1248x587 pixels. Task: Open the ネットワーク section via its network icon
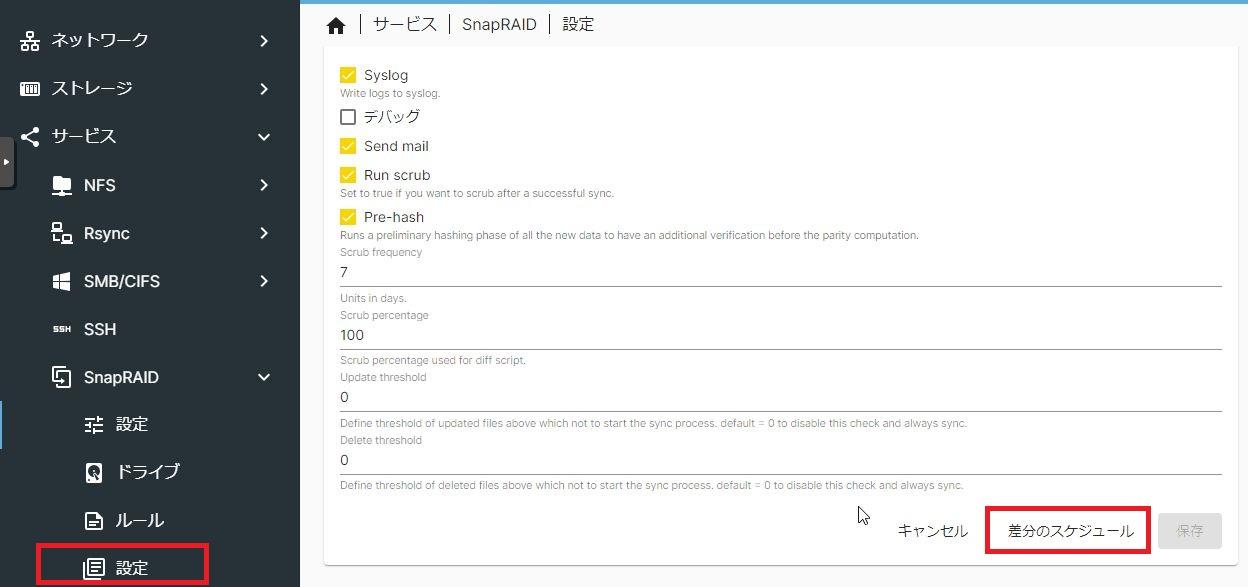coord(30,40)
